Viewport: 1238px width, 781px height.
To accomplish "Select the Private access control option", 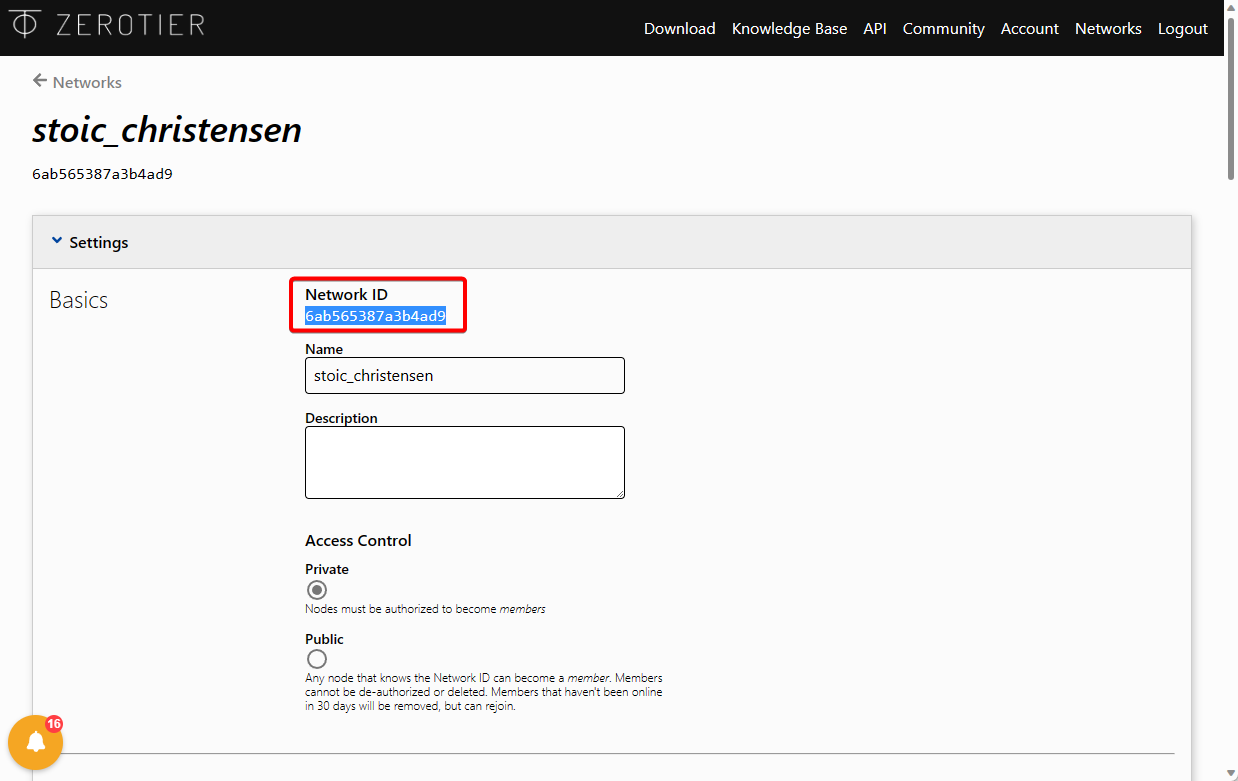I will pos(317,590).
